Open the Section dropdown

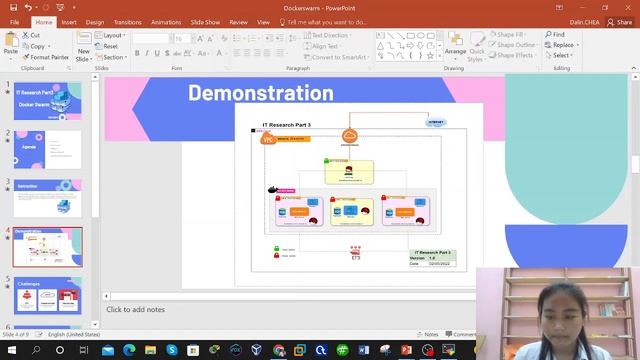pyautogui.click(x=111, y=57)
